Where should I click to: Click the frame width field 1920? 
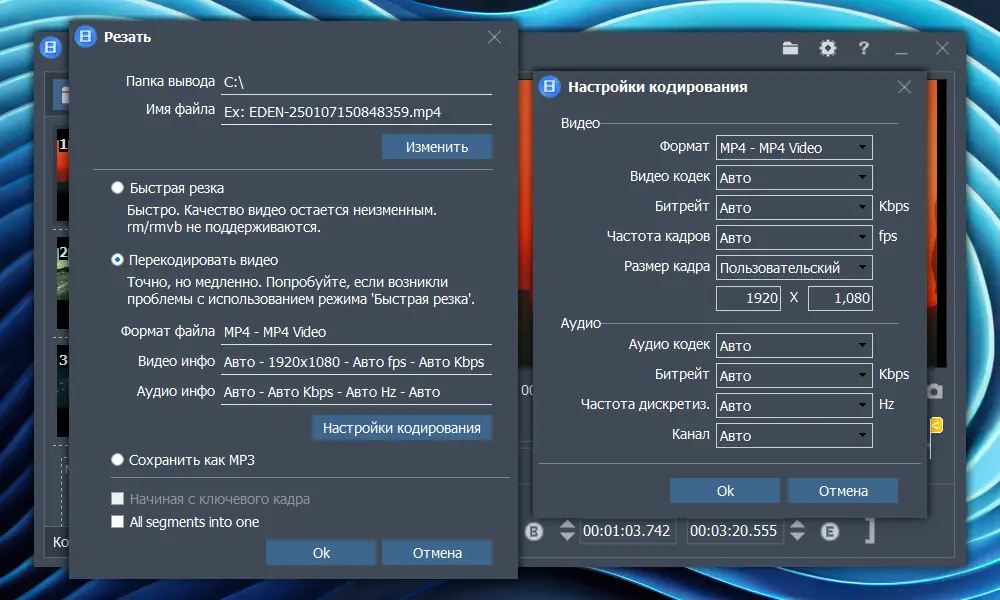pos(748,298)
